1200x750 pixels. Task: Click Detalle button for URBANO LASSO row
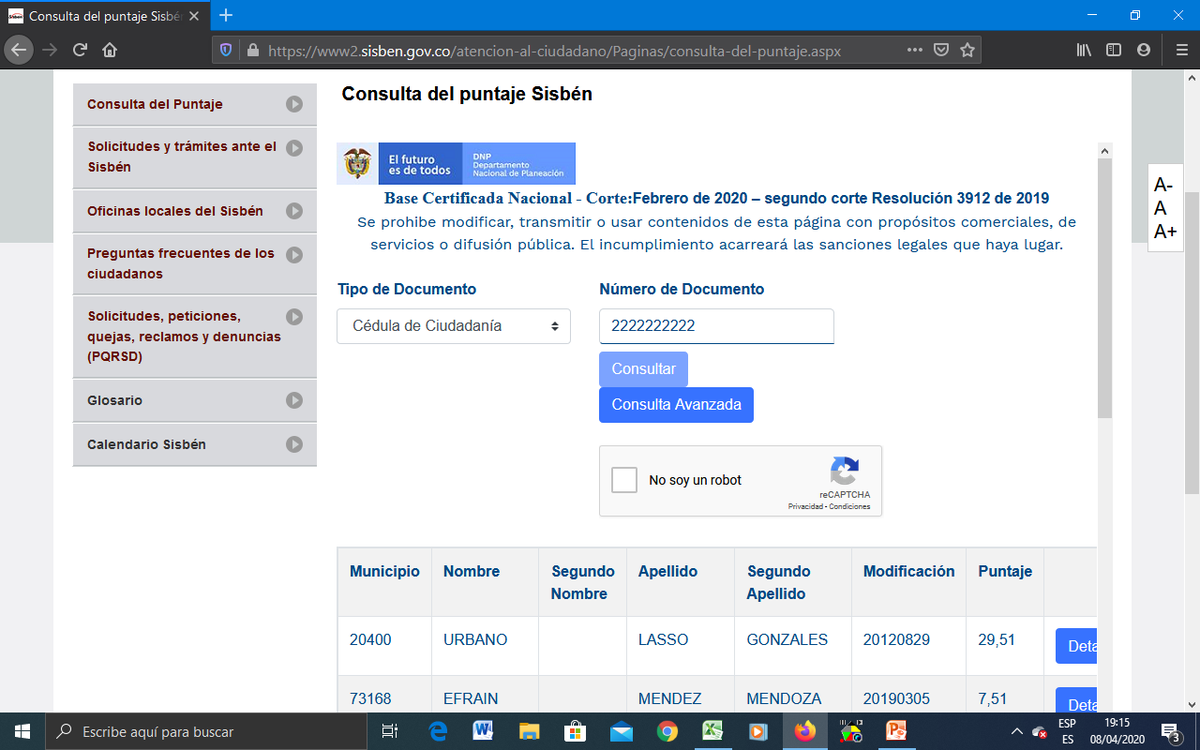tap(1077, 646)
